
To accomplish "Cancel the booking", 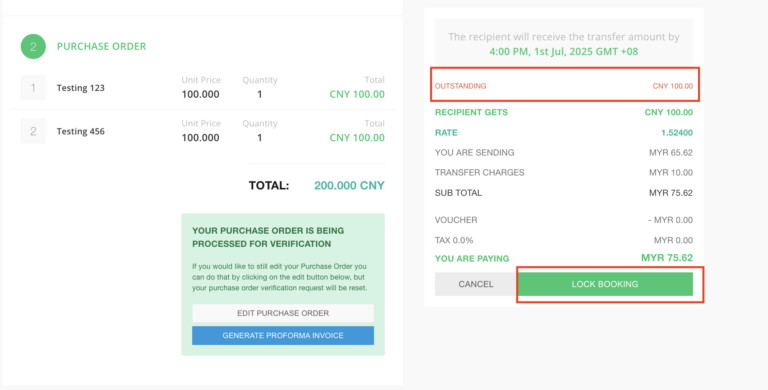I will (x=476, y=284).
